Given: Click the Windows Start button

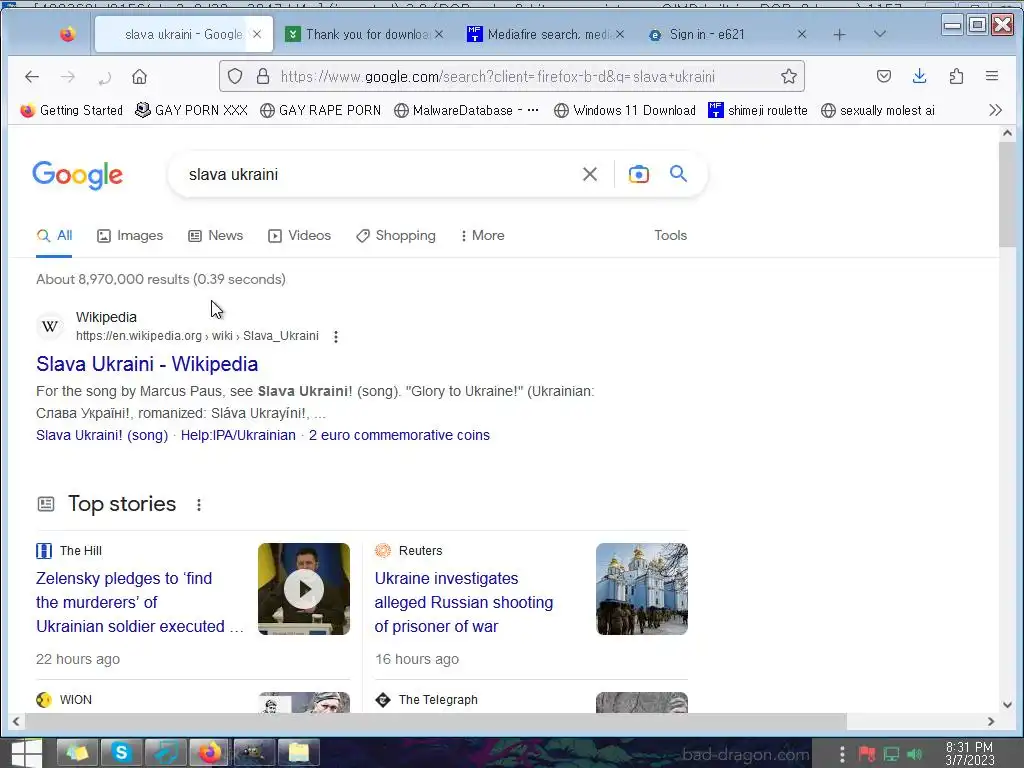Looking at the screenshot, I should coord(26,753).
